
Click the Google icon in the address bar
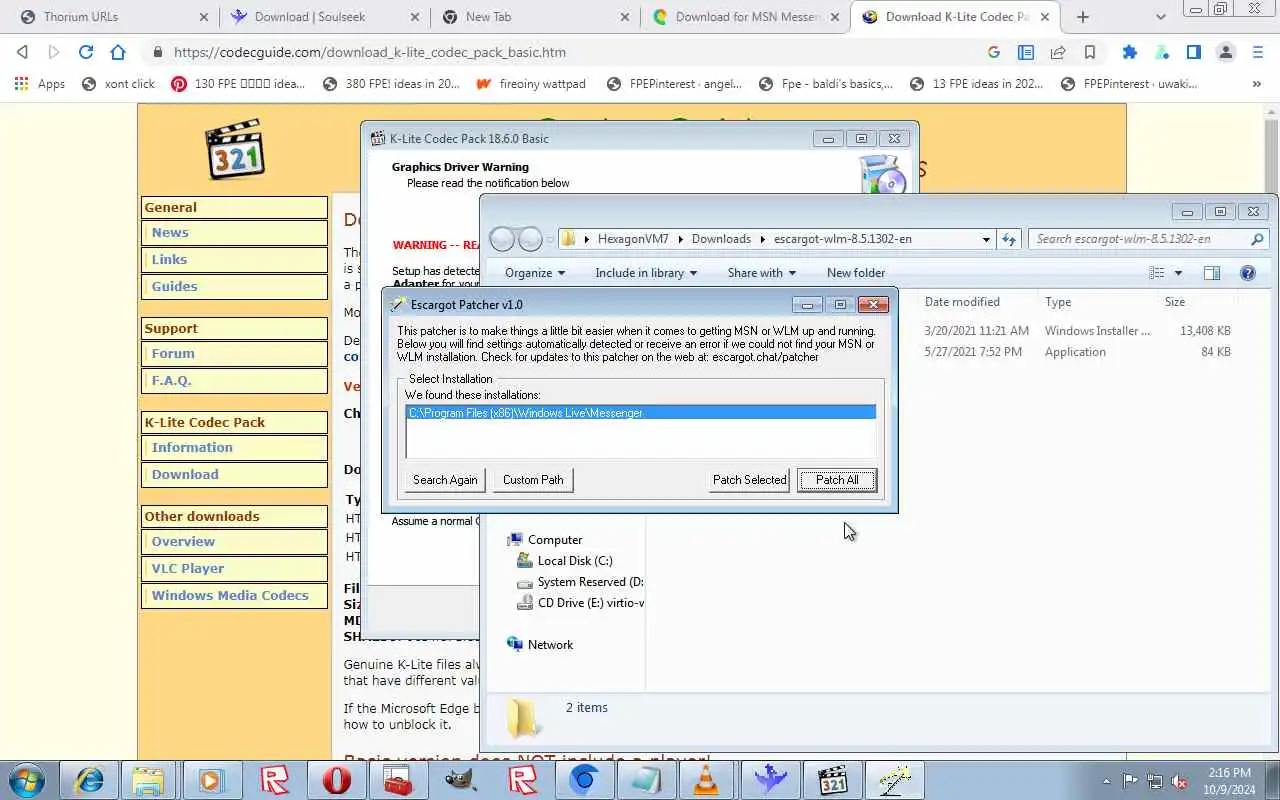(993, 52)
